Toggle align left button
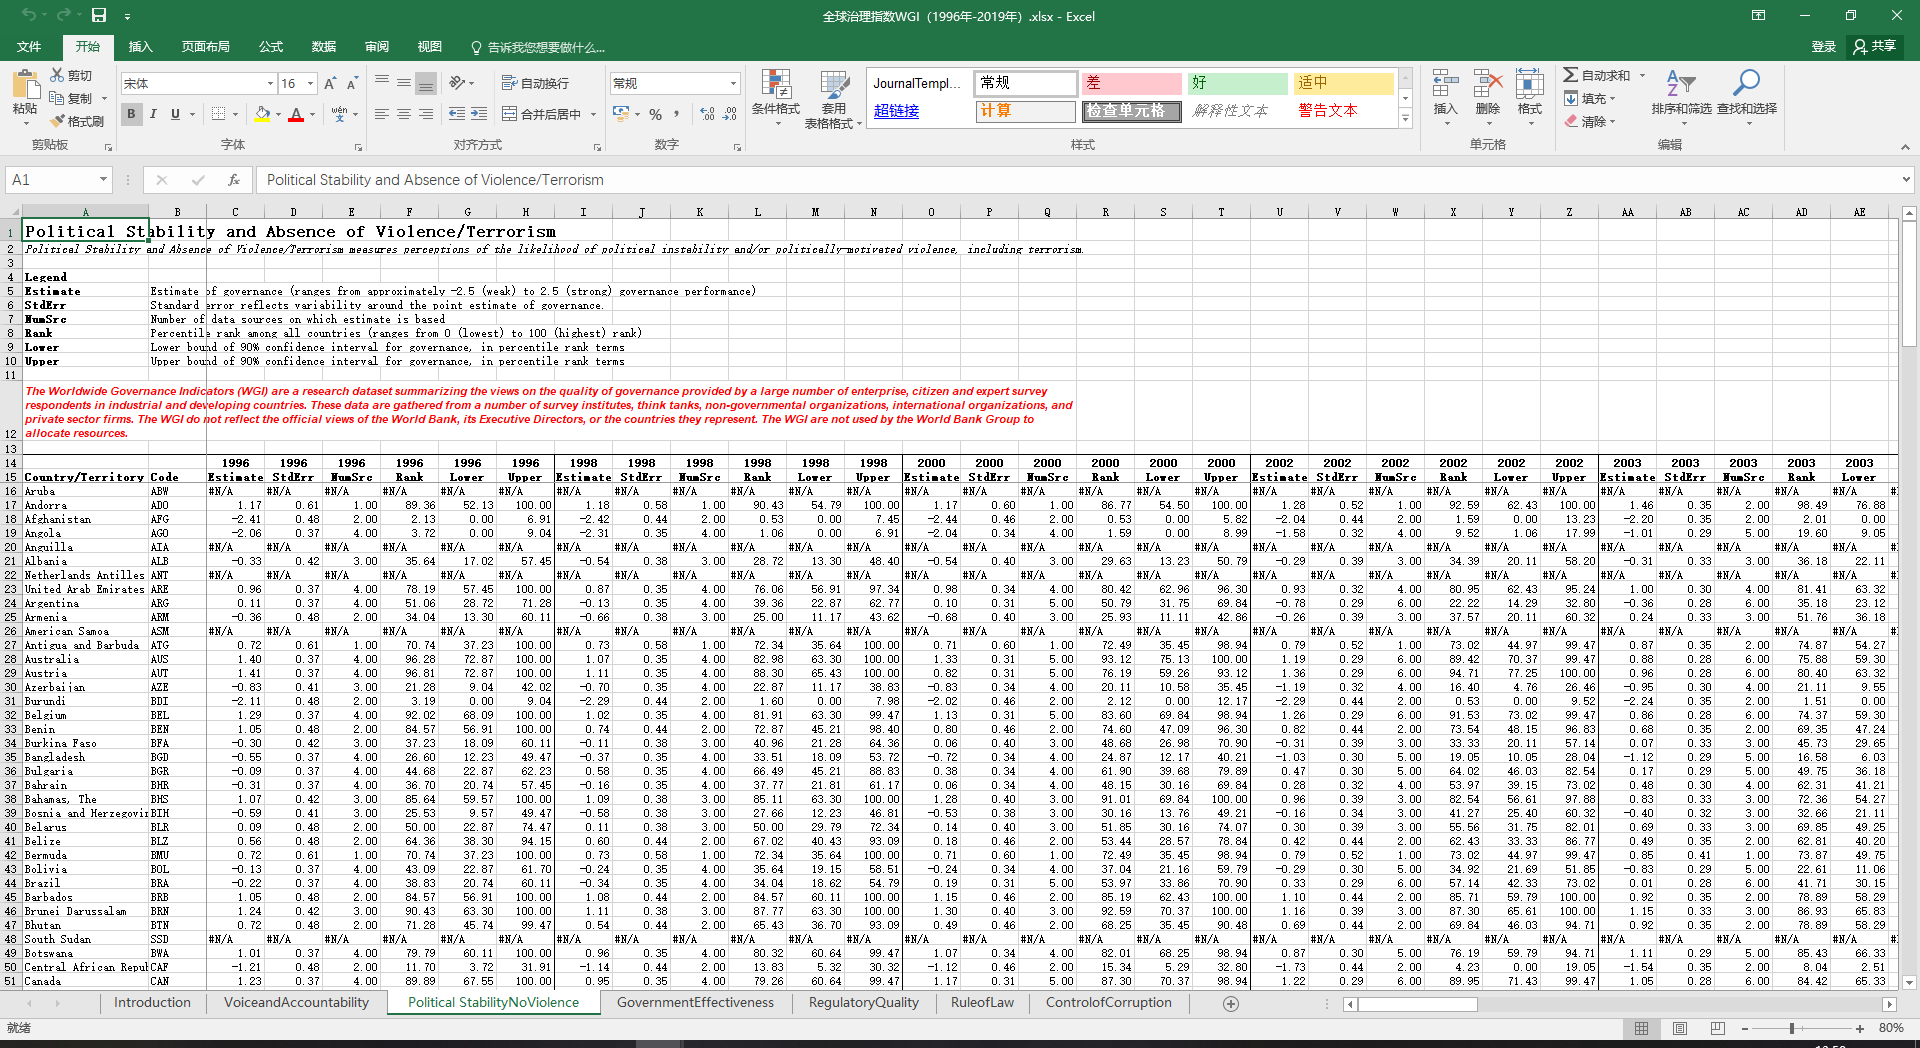This screenshot has height=1048, width=1920. pos(382,115)
